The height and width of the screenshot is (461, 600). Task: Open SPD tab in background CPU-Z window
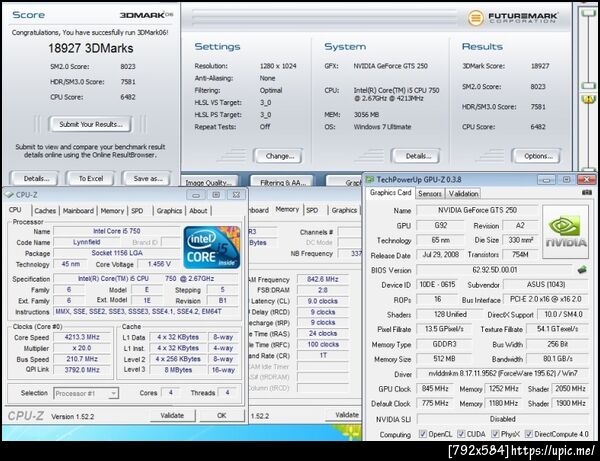click(312, 210)
